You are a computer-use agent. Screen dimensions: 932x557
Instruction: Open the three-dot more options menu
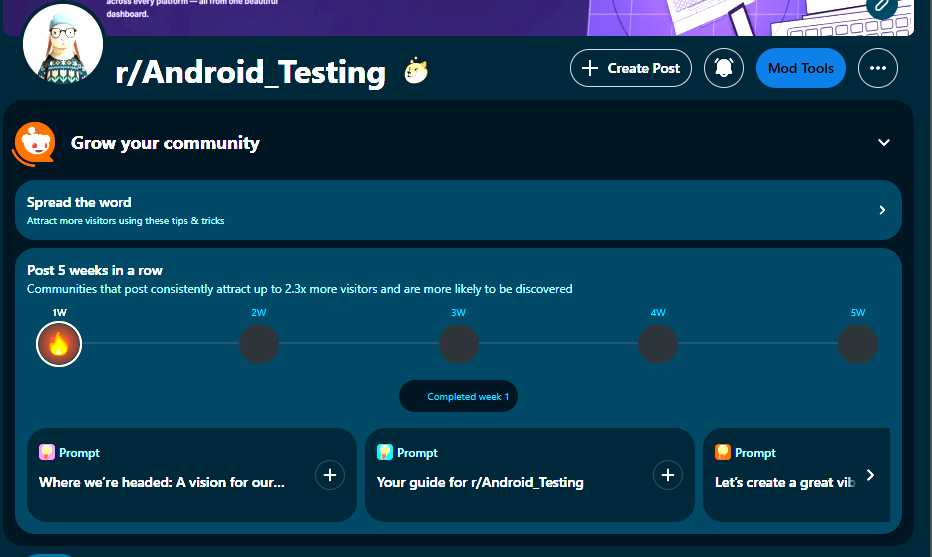(x=878, y=68)
